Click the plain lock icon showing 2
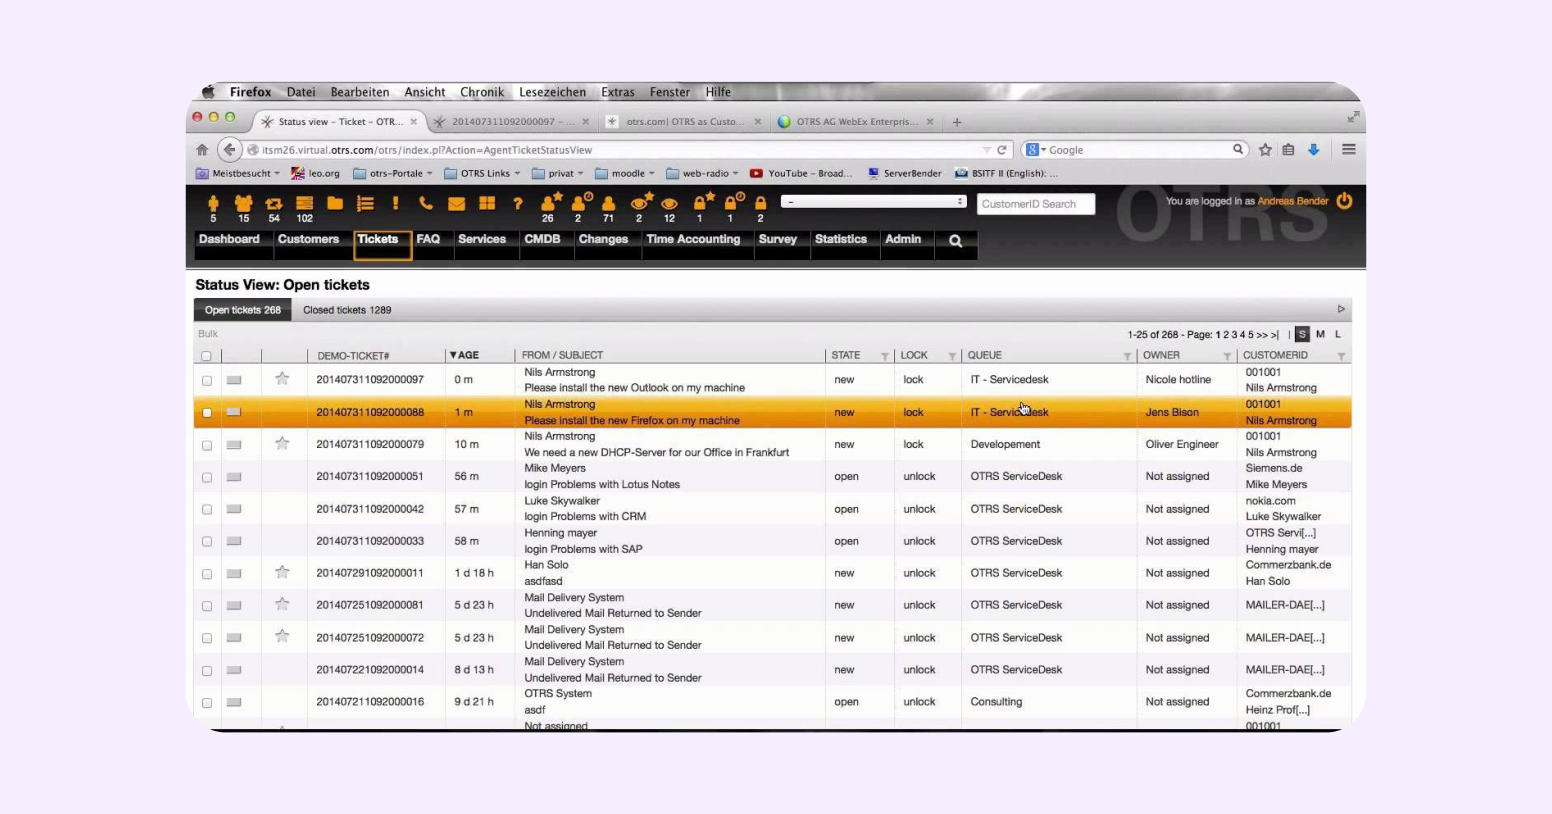The image size is (1552, 814). [x=760, y=204]
